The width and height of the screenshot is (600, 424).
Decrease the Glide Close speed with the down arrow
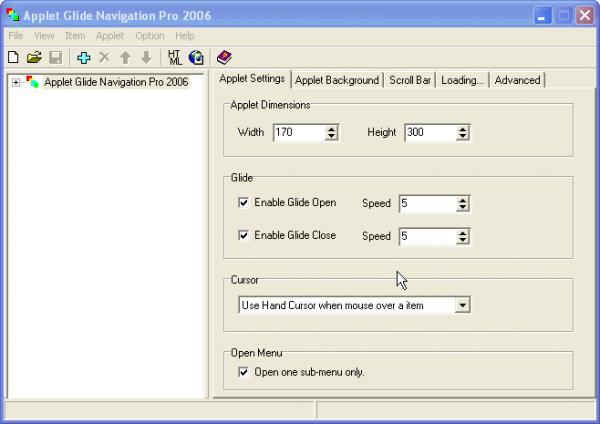click(463, 240)
